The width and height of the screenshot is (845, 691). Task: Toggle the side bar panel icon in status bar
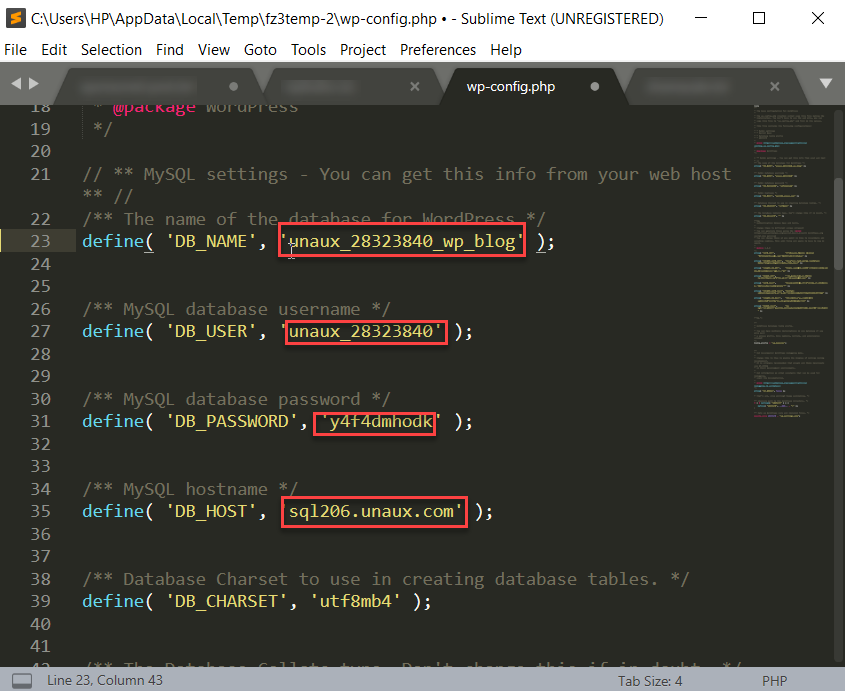[x=22, y=681]
